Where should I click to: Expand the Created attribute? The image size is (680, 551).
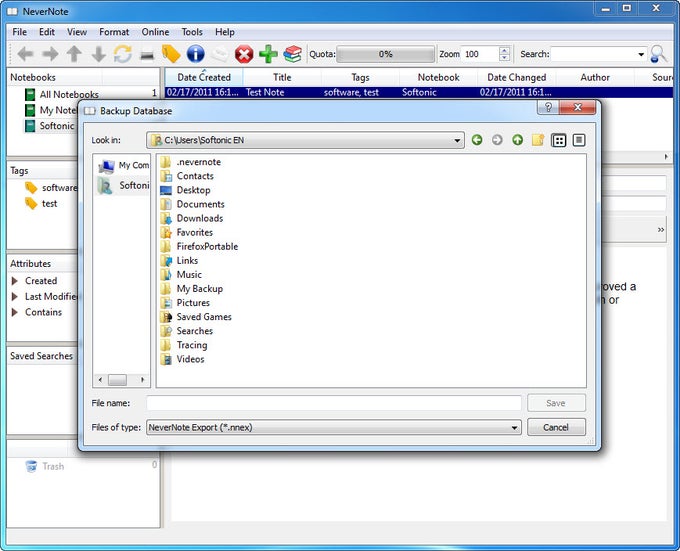pyautogui.click(x=14, y=281)
